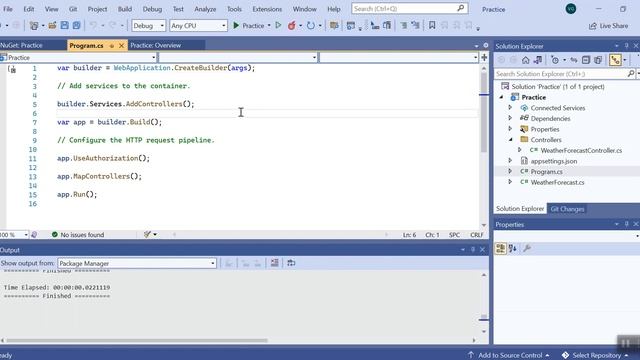Image resolution: width=640 pixels, height=360 pixels.
Task: Click the Home icon in Solution Explorer
Action: point(525,60)
